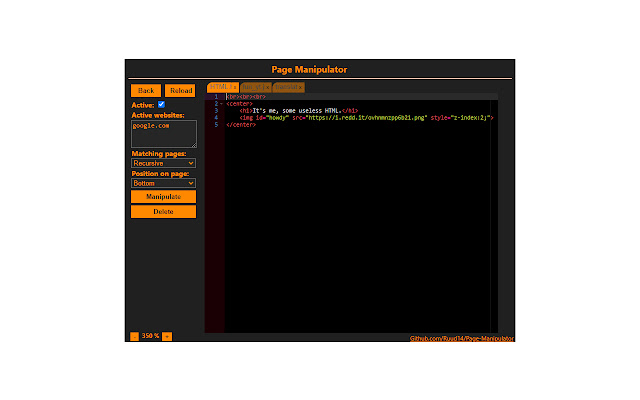
Task: Click the Delete button
Action: pyautogui.click(x=163, y=211)
